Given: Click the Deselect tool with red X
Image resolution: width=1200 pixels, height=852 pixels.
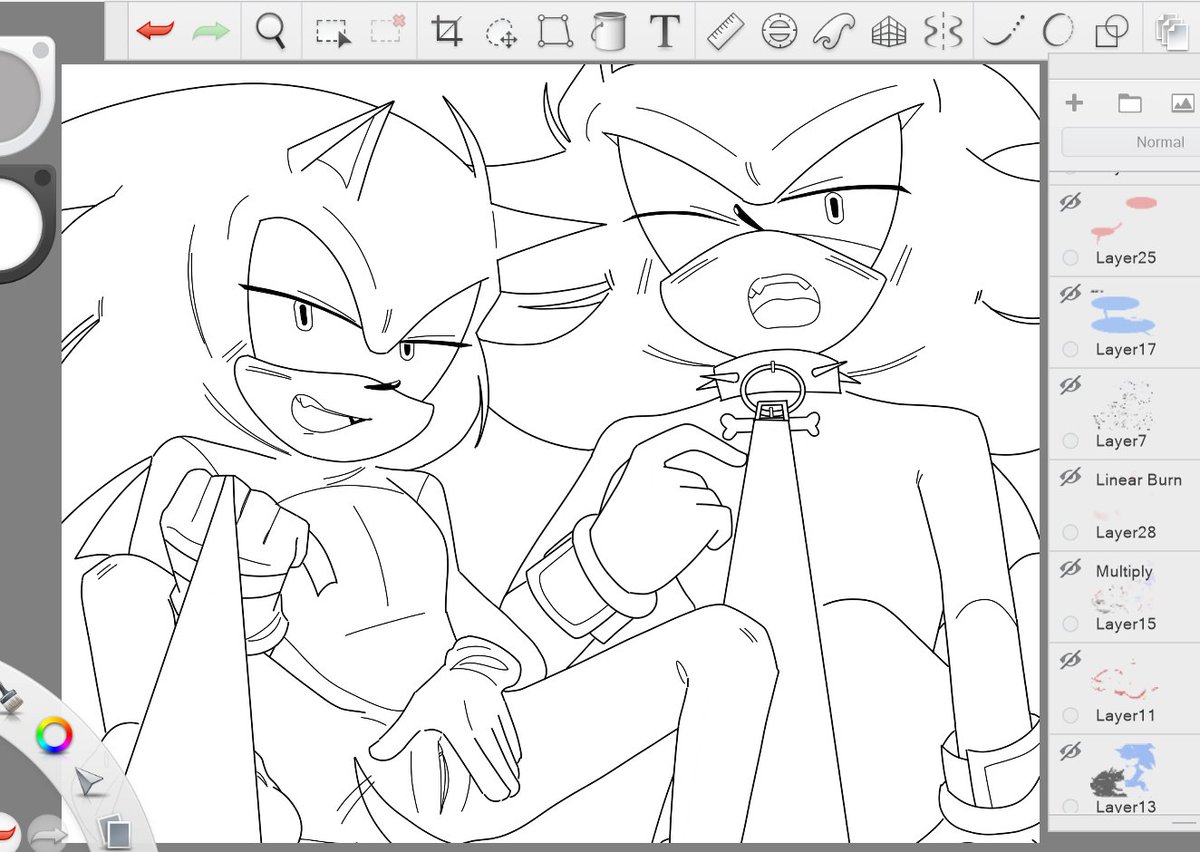Looking at the screenshot, I should coord(388,30).
